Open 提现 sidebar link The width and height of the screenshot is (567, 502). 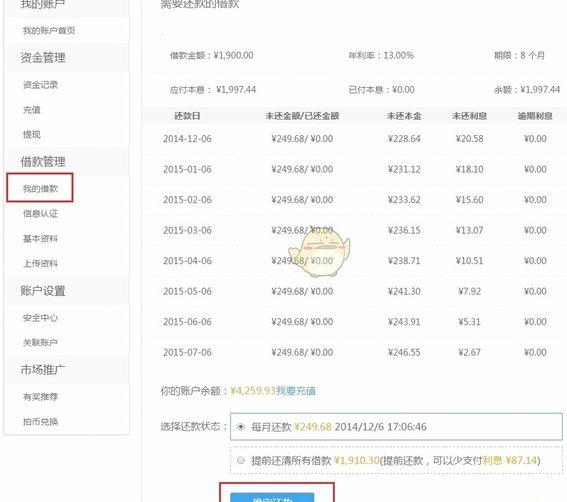coord(31,135)
